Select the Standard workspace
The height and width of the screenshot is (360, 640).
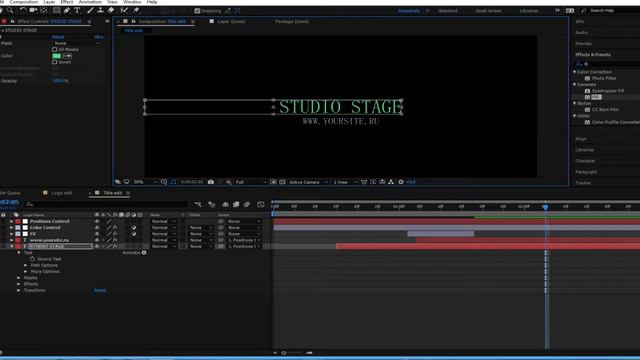[x=448, y=11]
